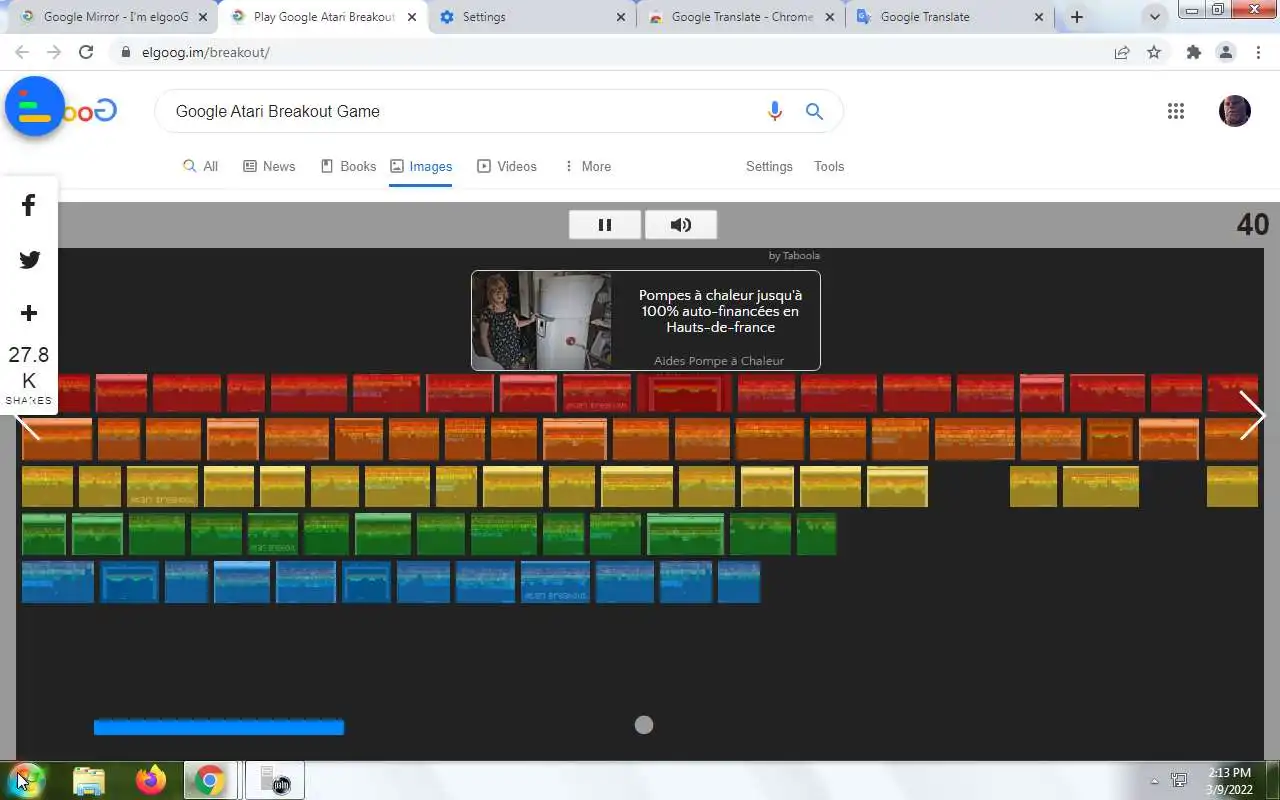
Task: Open the Pompes à chaleur advertisement
Action: tap(646, 320)
